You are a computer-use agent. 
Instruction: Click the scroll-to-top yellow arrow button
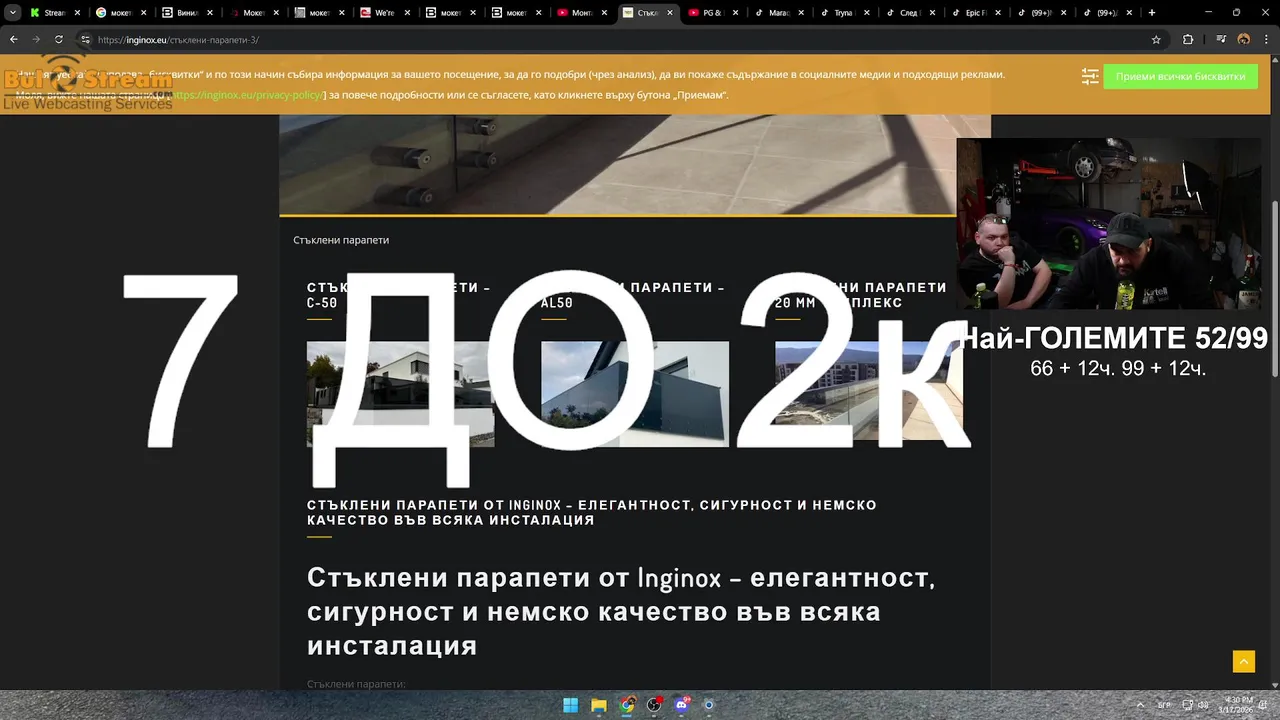pyautogui.click(x=1244, y=661)
